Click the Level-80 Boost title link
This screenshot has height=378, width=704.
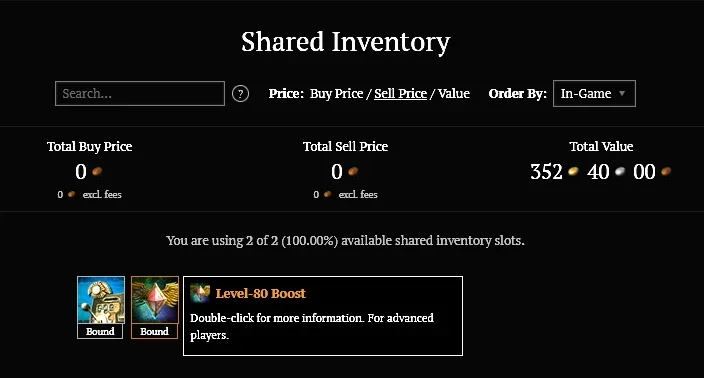pos(260,294)
